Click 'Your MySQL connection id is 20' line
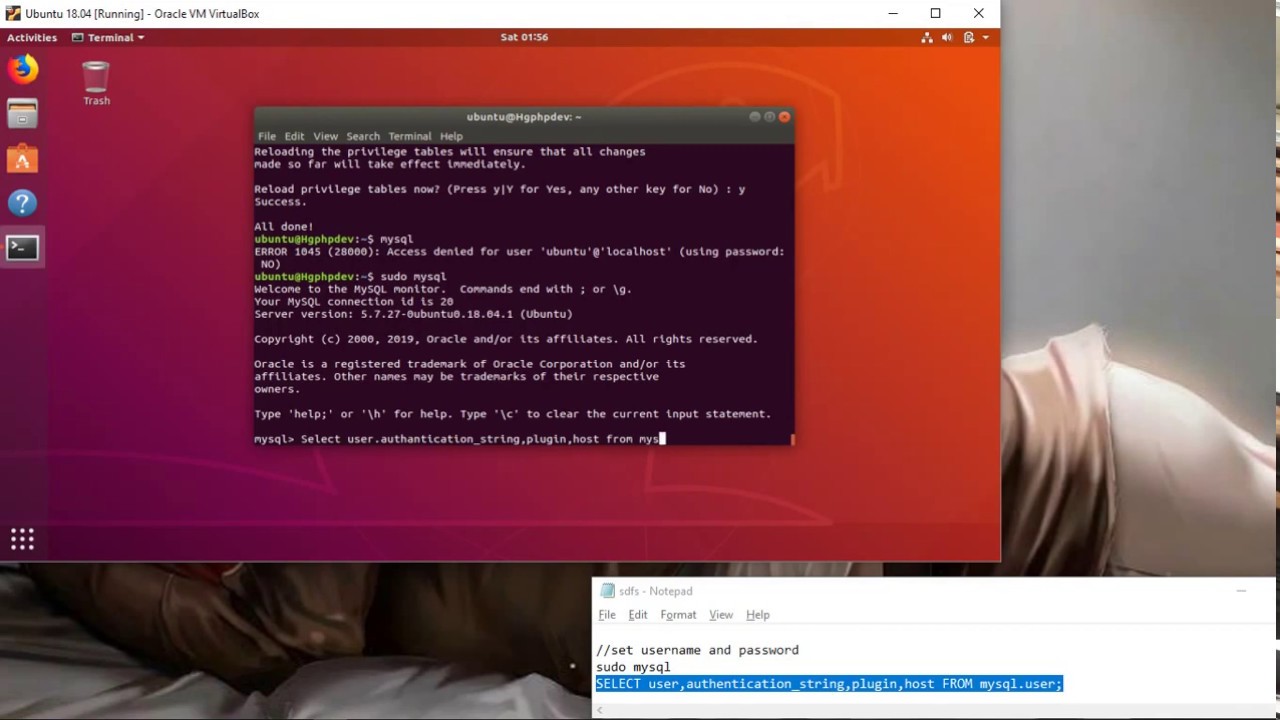This screenshot has width=1280, height=720. pos(353,301)
